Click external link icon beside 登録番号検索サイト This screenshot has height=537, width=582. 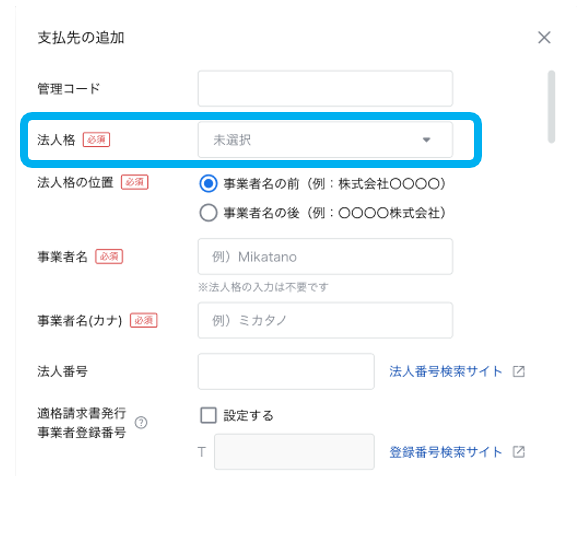(x=519, y=452)
